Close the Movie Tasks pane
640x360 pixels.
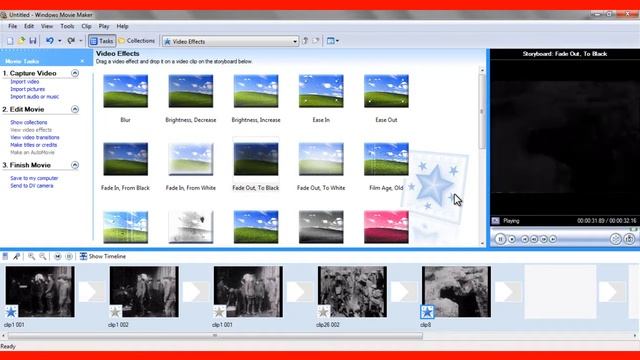point(82,61)
